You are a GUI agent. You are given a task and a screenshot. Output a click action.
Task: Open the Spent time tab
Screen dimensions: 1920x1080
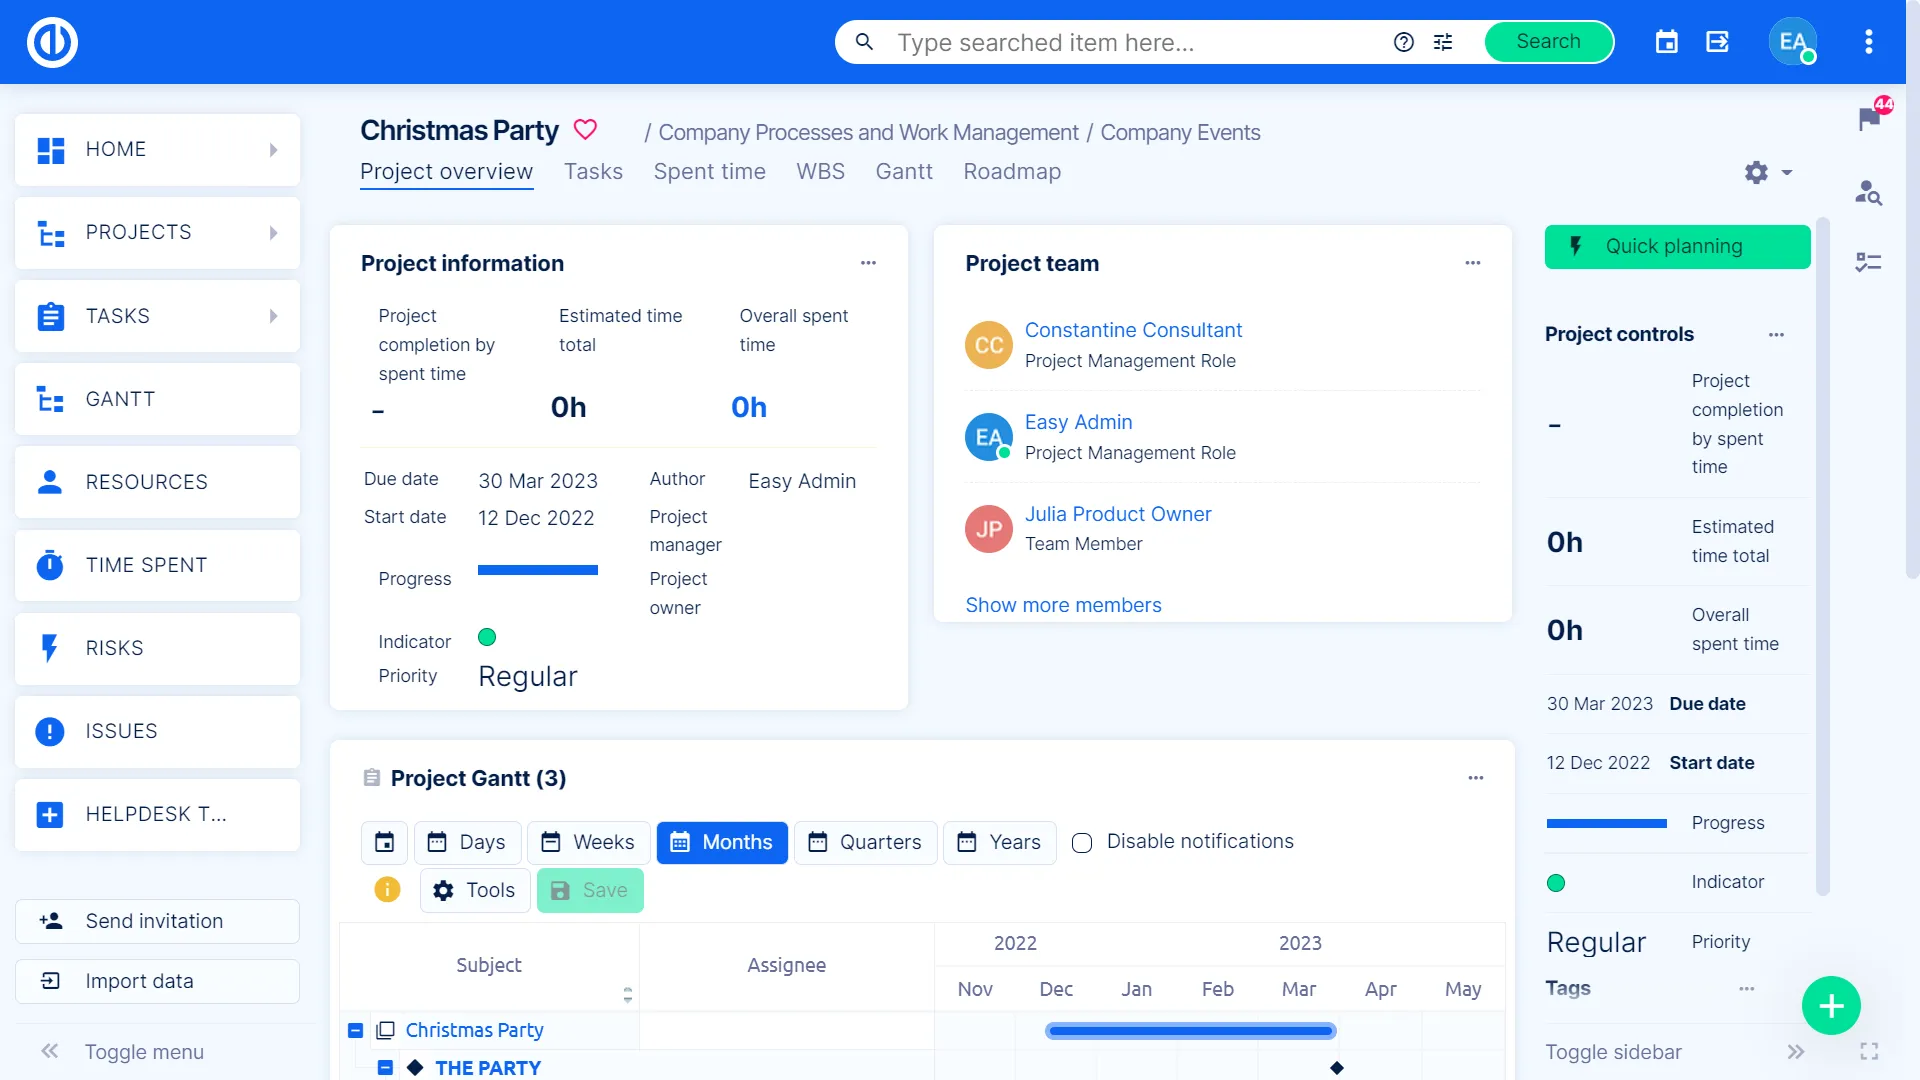[x=709, y=172]
